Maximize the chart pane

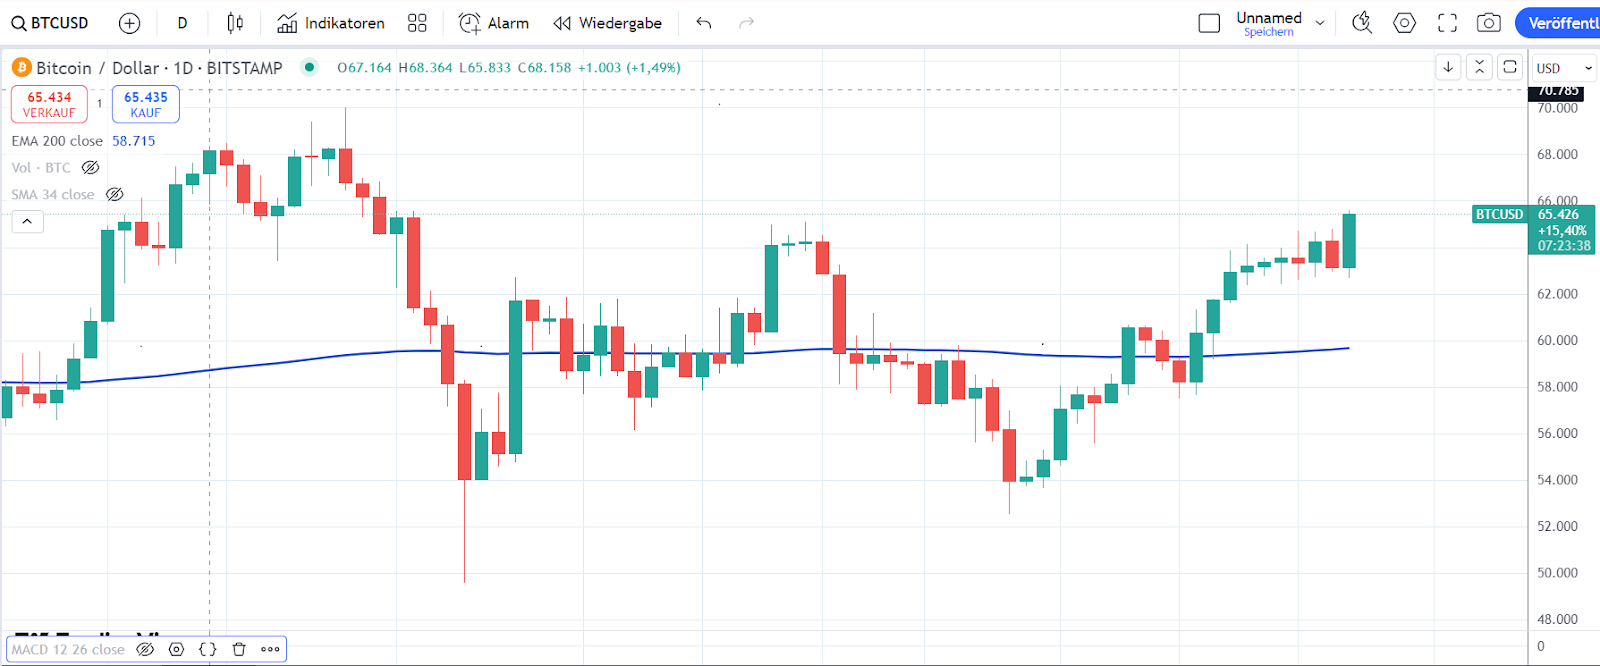point(1510,67)
